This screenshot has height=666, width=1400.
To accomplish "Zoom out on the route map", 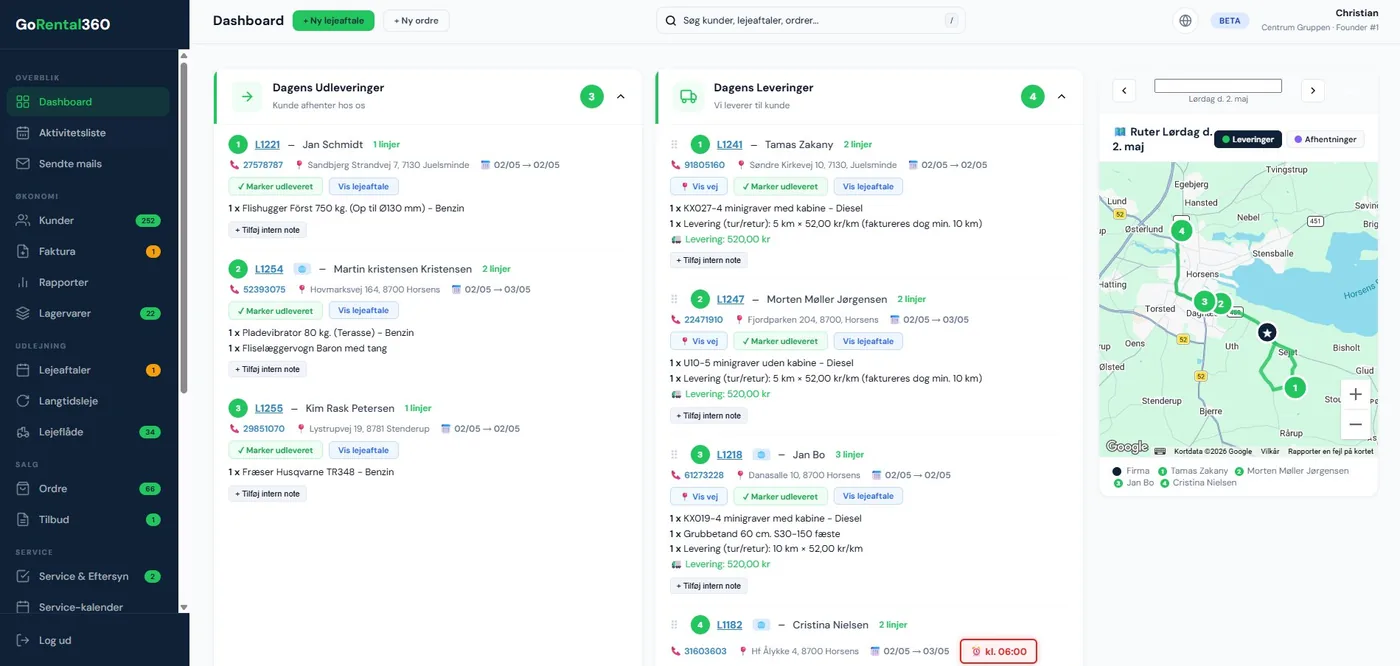I will (1355, 424).
